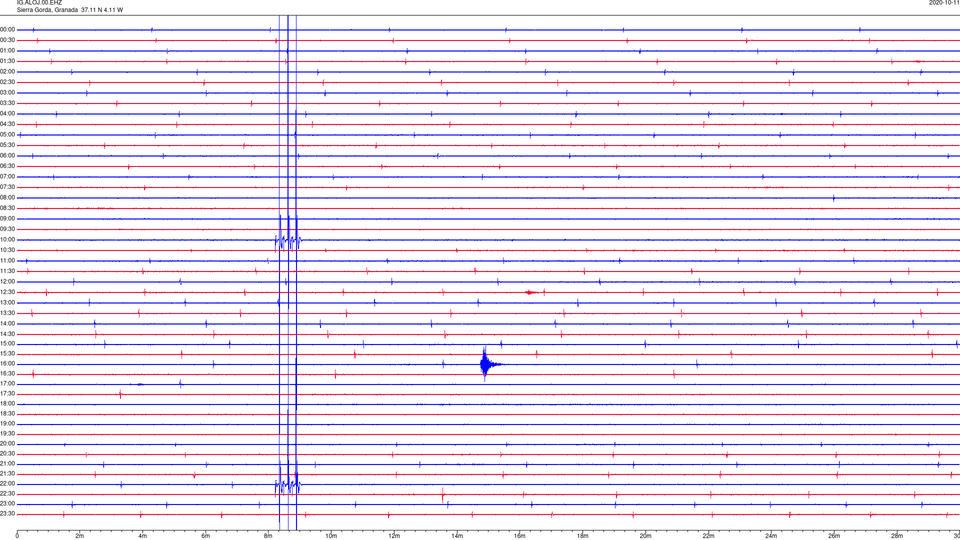Click the 8m tick label on time axis
The width and height of the screenshot is (960, 540).
pos(268,536)
